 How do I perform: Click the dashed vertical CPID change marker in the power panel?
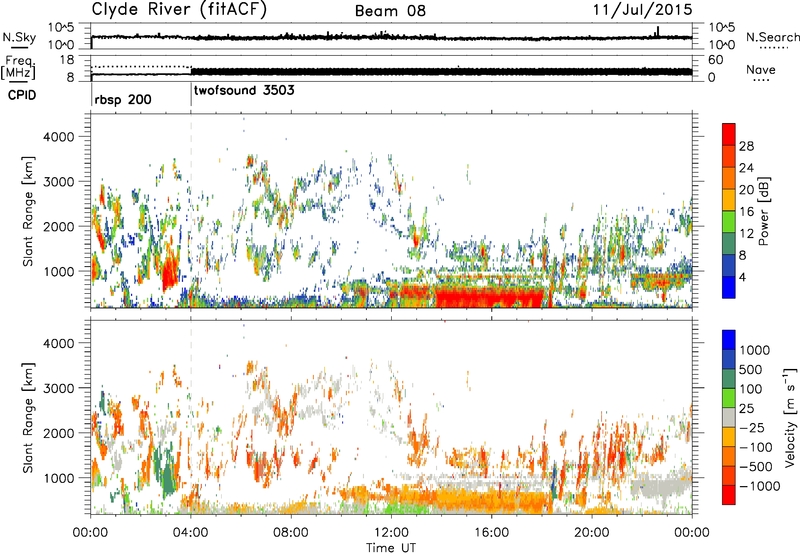click(191, 210)
